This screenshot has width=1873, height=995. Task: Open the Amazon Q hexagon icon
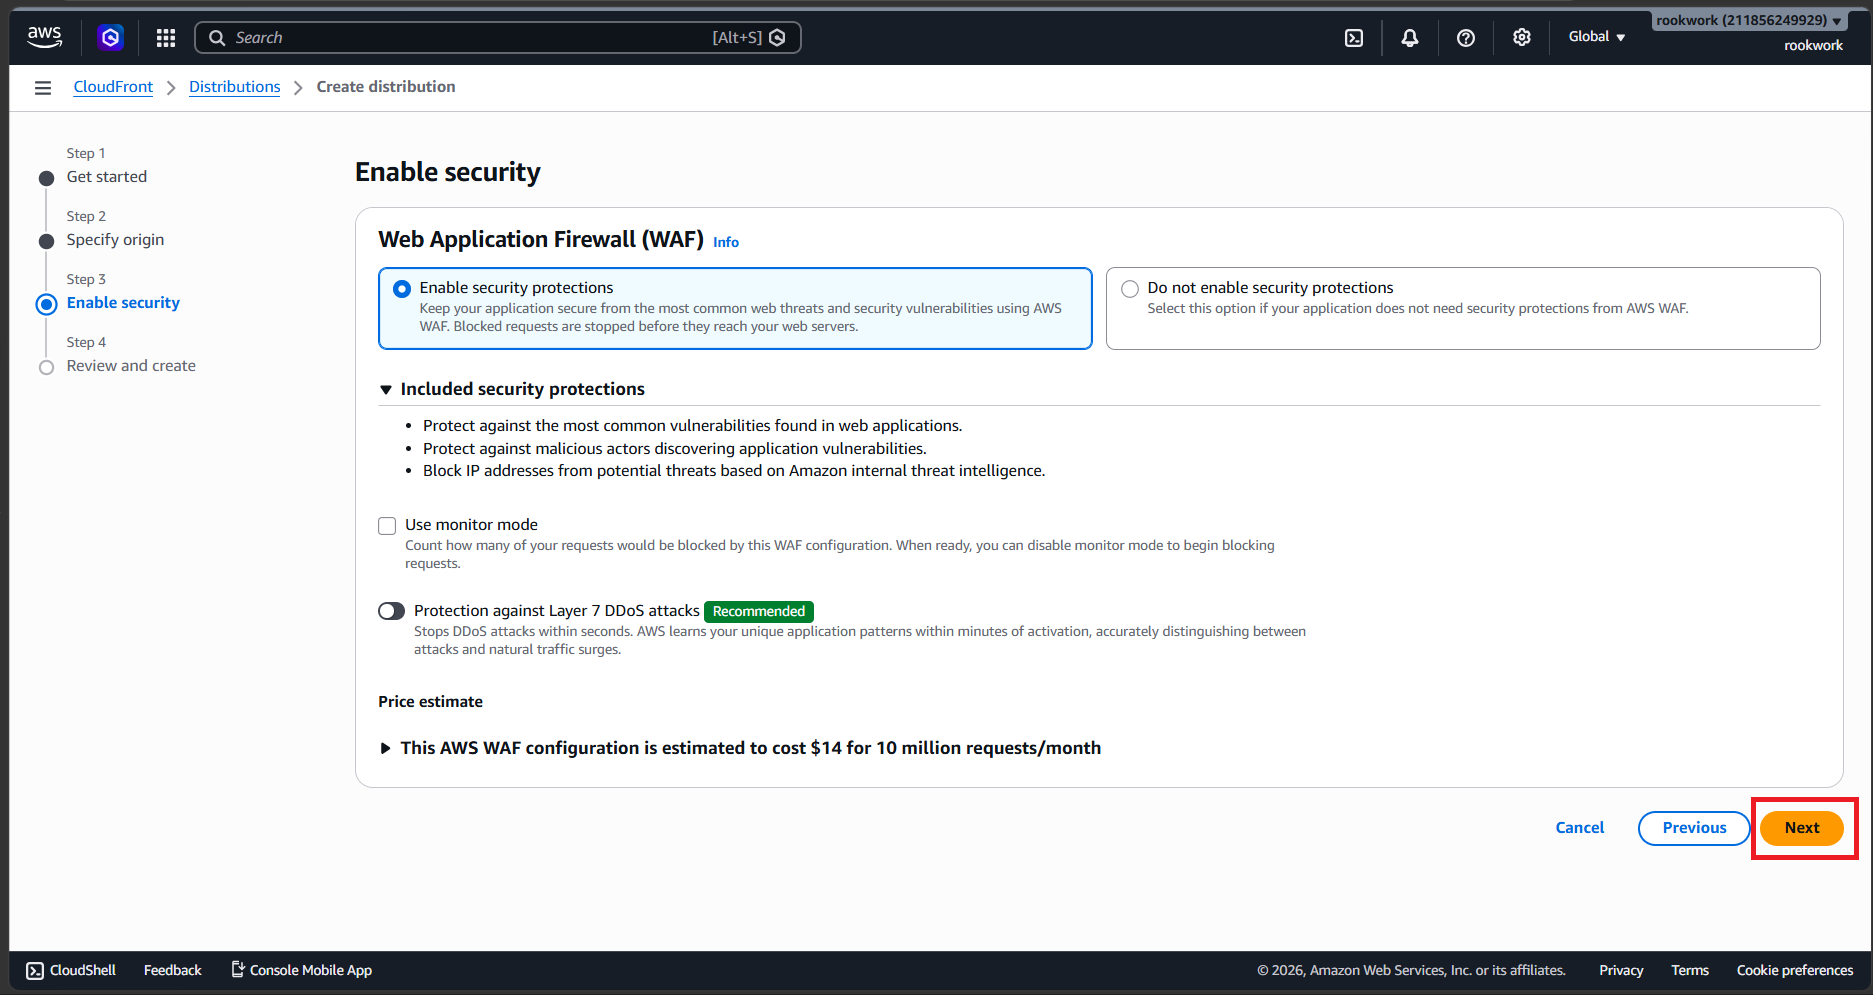pos(111,38)
